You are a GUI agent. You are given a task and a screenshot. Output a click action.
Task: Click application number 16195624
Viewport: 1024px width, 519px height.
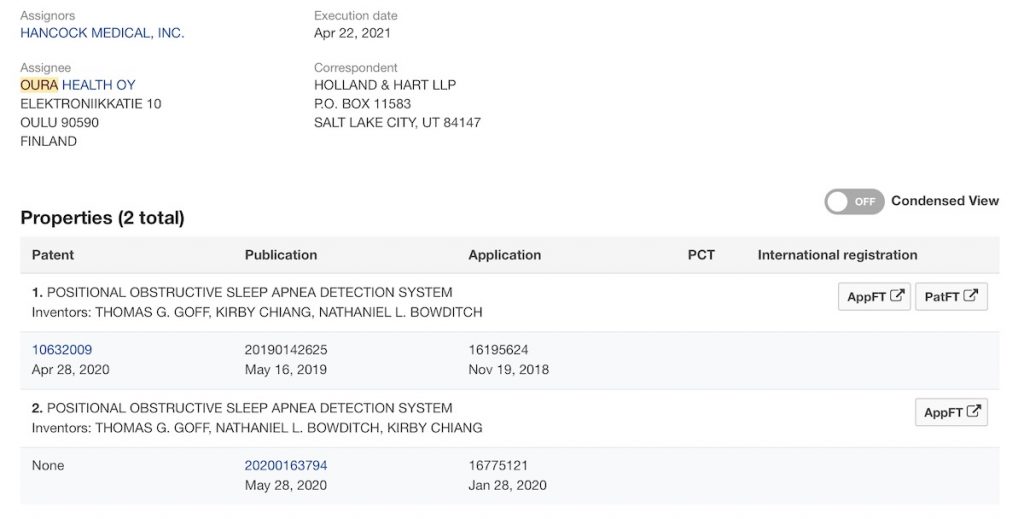coord(498,350)
